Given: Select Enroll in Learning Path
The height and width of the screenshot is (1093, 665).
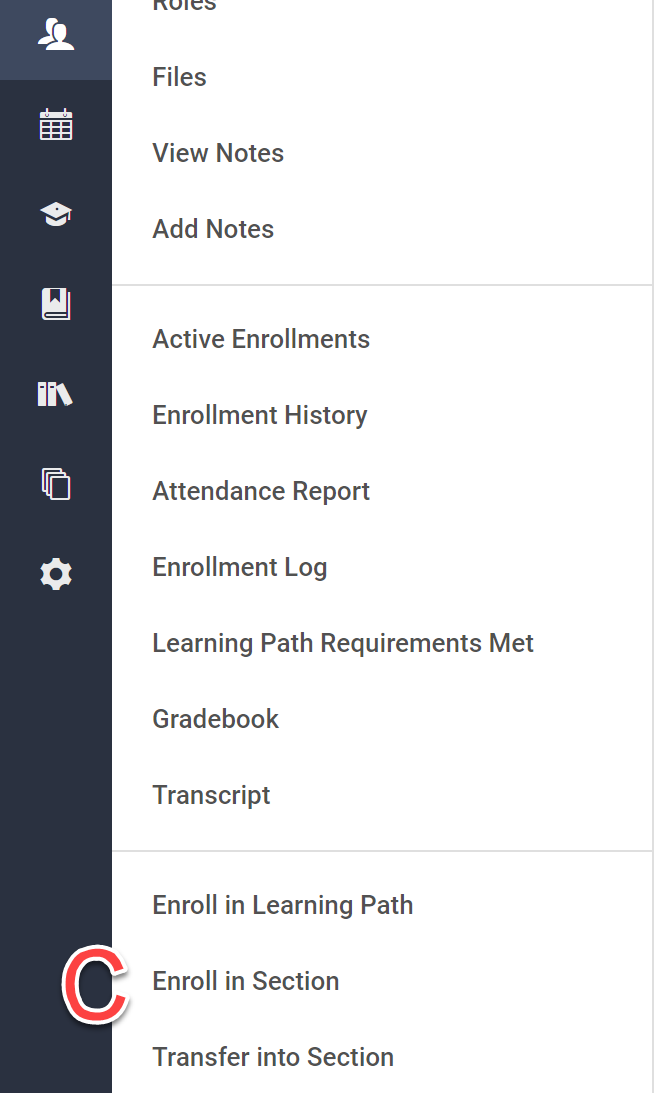Looking at the screenshot, I should 283,905.
